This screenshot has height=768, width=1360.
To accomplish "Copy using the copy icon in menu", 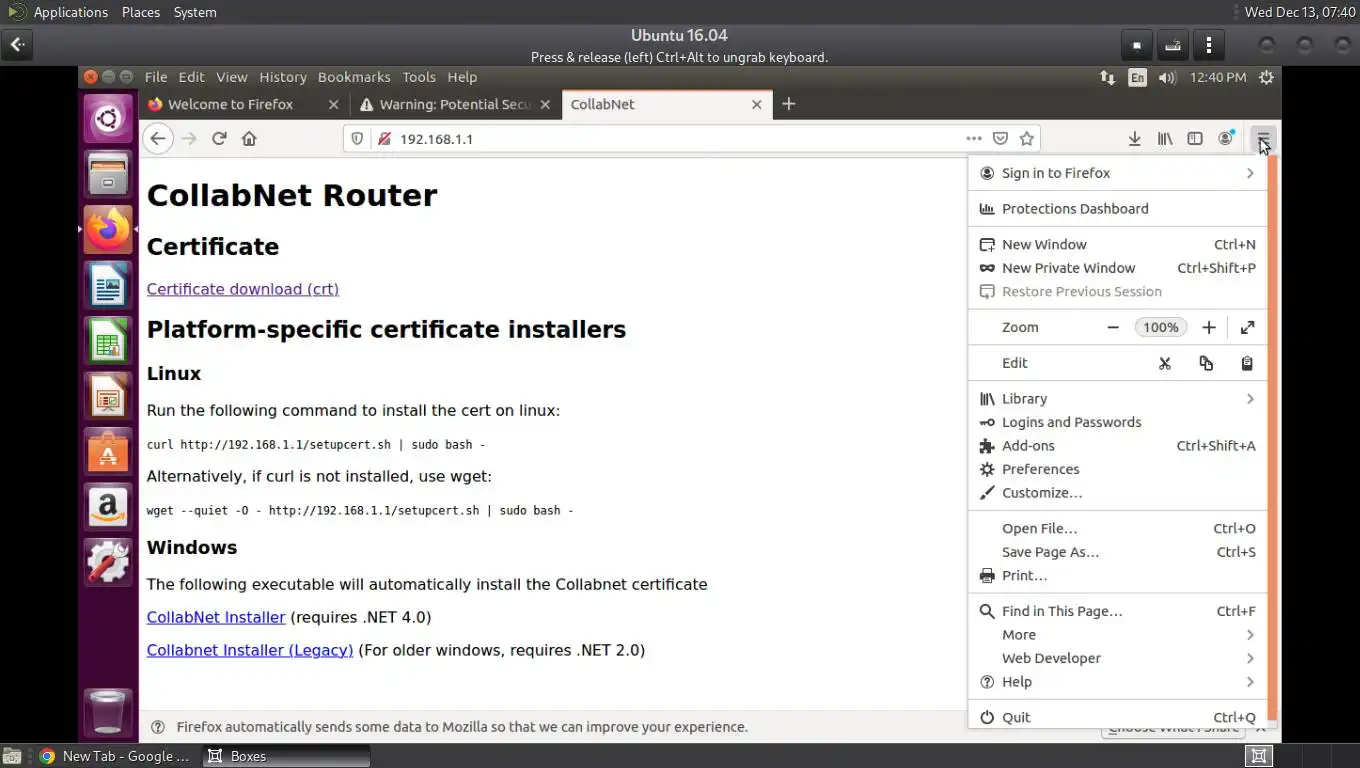I will pyautogui.click(x=1206, y=363).
